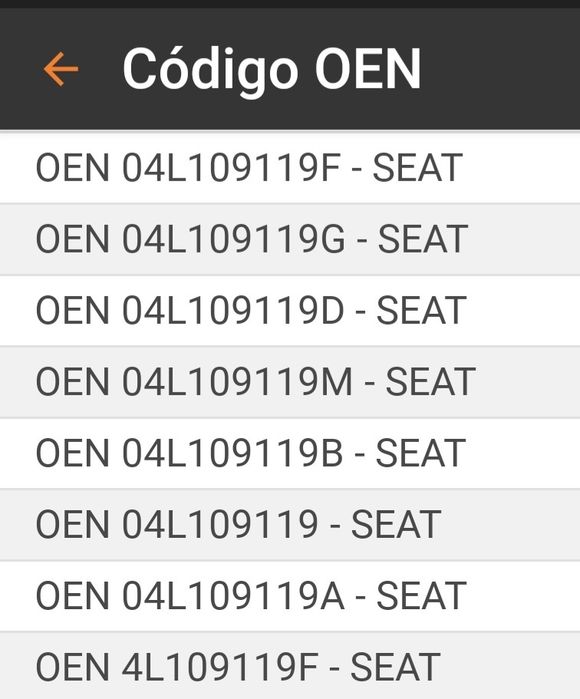
Task: Pick the OEN 04L109119M row
Action: click(290, 382)
